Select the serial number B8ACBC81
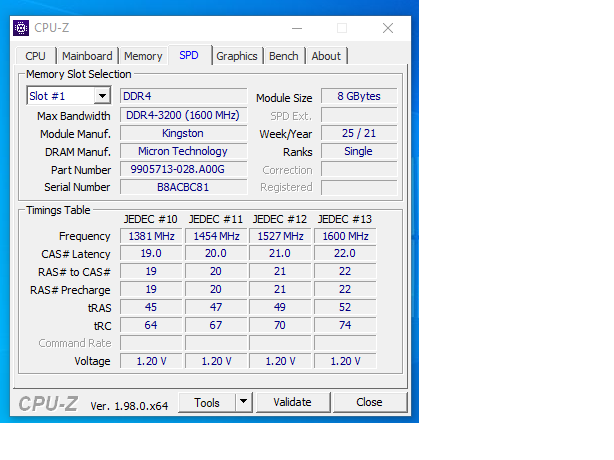The image size is (614, 460). click(x=183, y=187)
